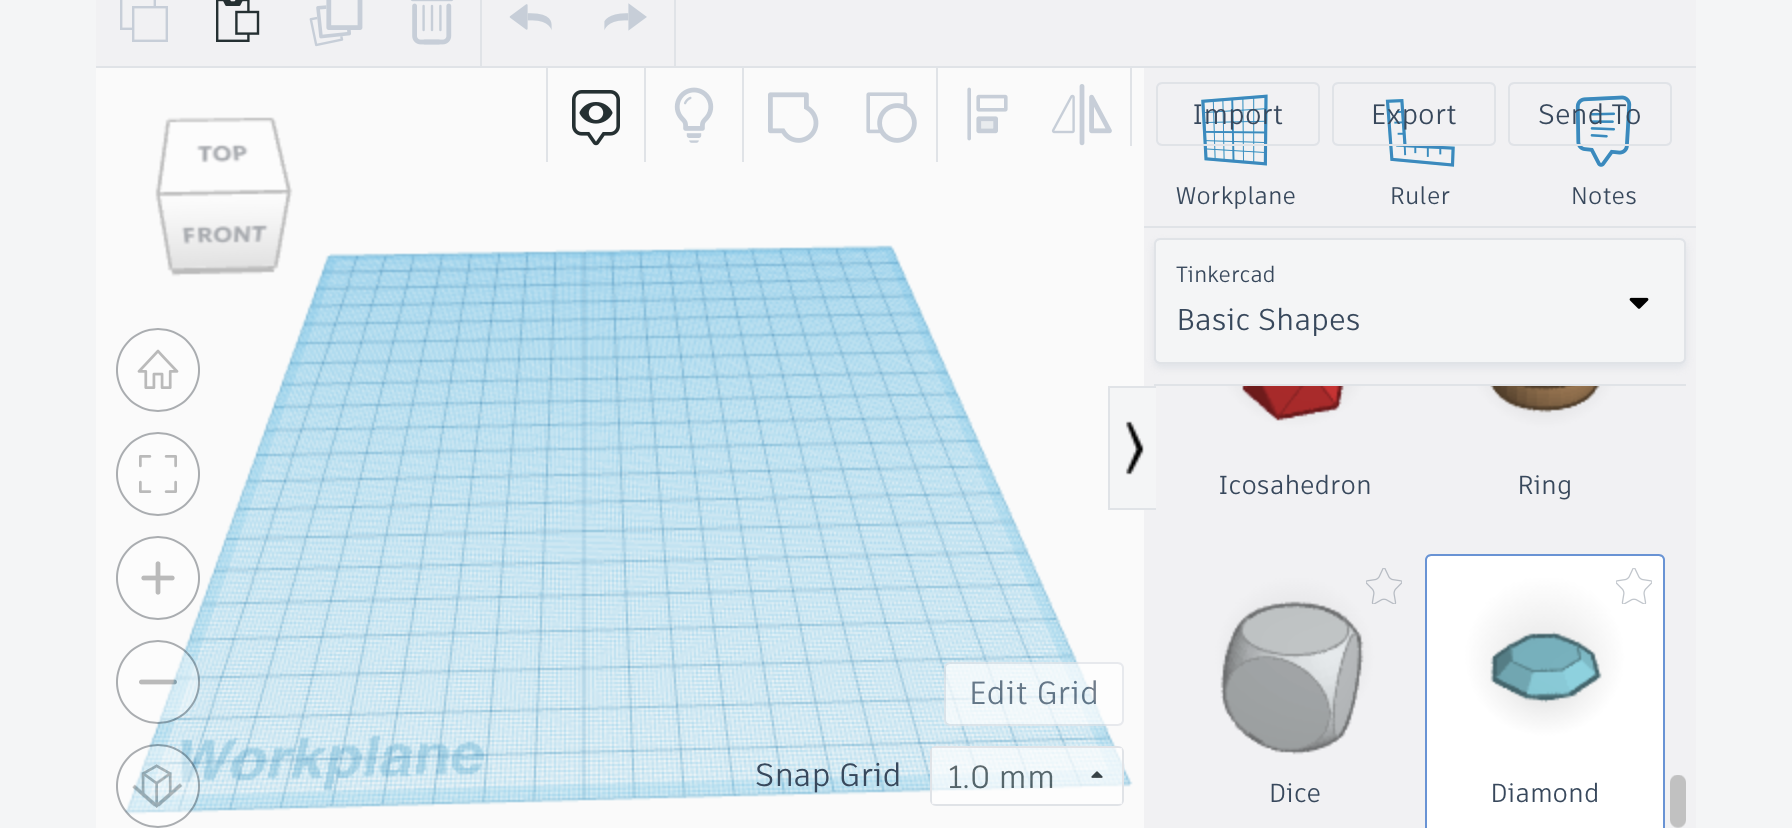The width and height of the screenshot is (1792, 828).
Task: Select the Ring shape
Action: [1544, 443]
